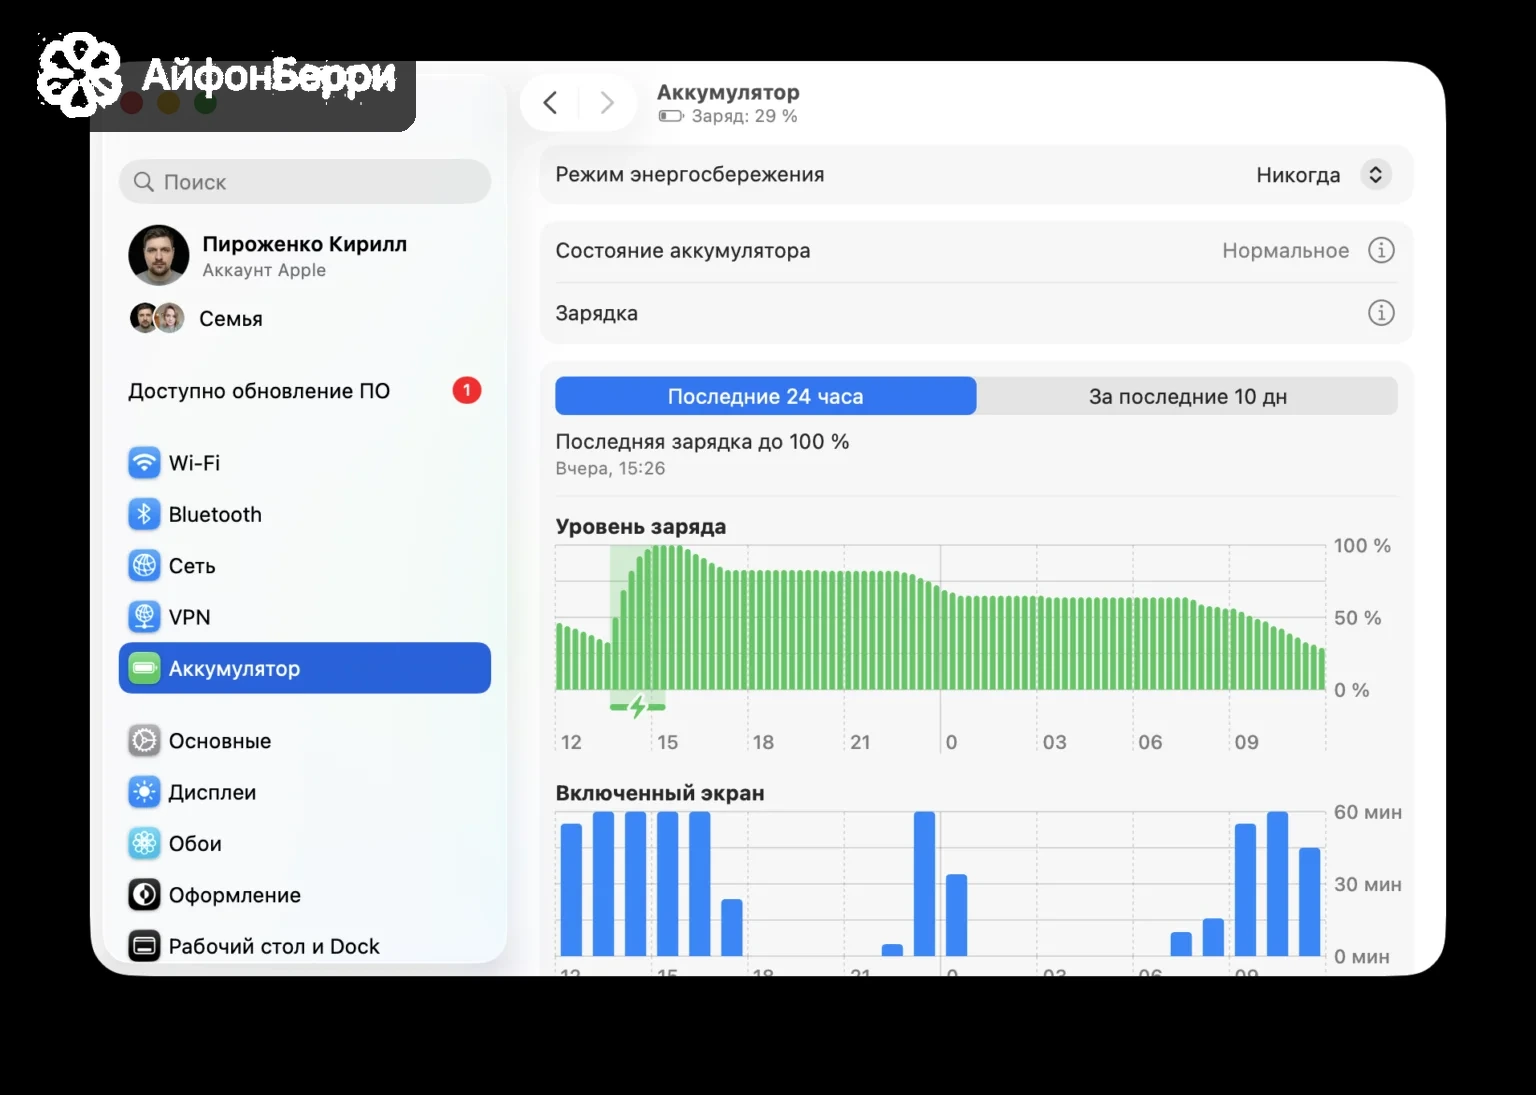
Task: Open the VPN settings label
Action: [x=189, y=617]
